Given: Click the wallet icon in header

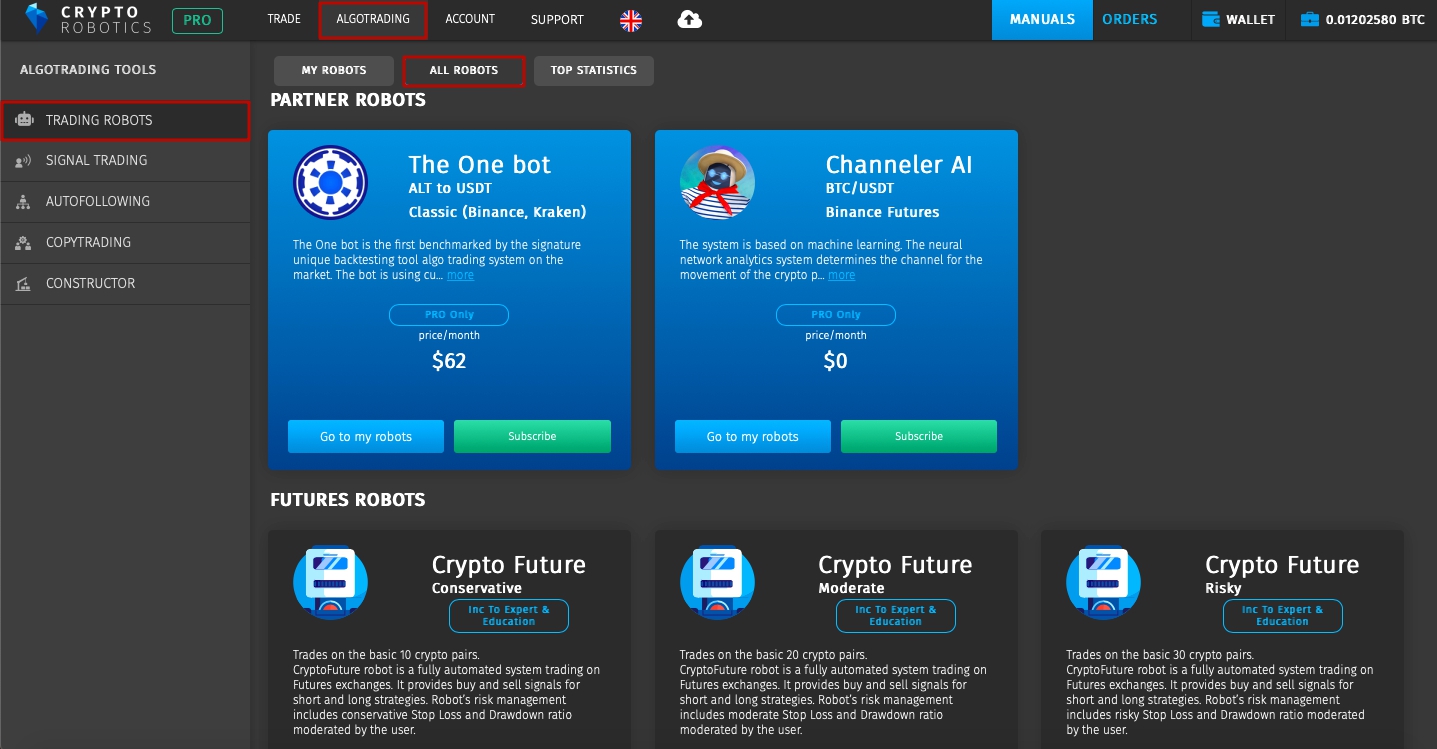Looking at the screenshot, I should coord(1209,20).
